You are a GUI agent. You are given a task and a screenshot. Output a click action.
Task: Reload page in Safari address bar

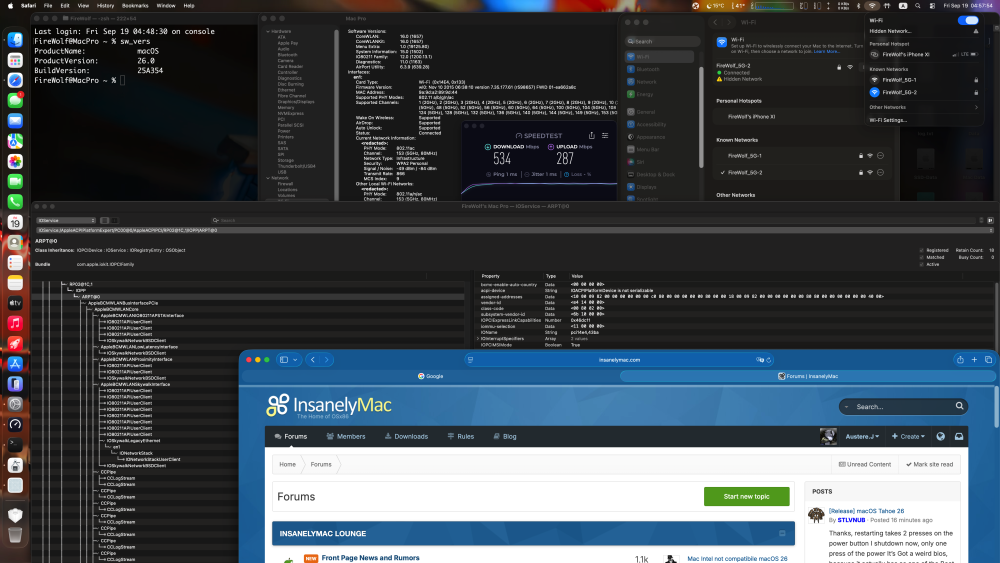pos(768,360)
